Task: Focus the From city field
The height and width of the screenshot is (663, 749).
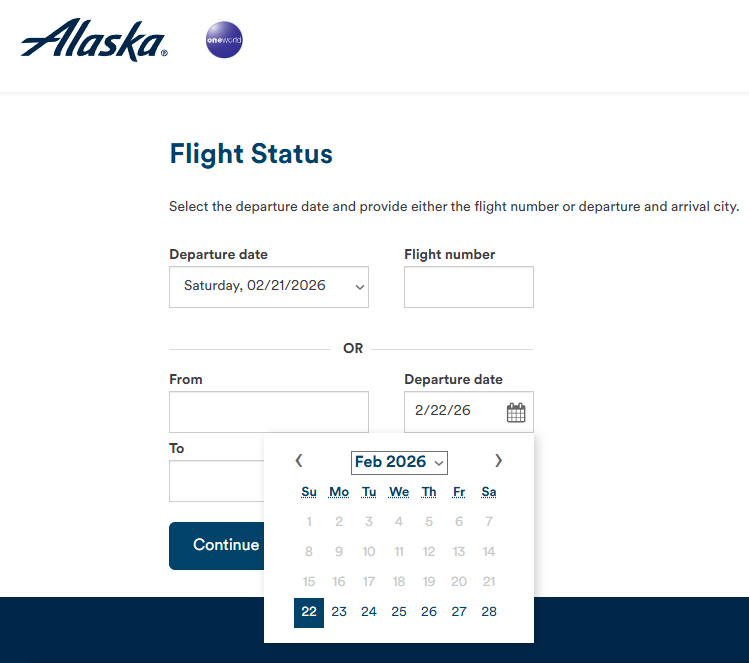Action: [x=269, y=412]
